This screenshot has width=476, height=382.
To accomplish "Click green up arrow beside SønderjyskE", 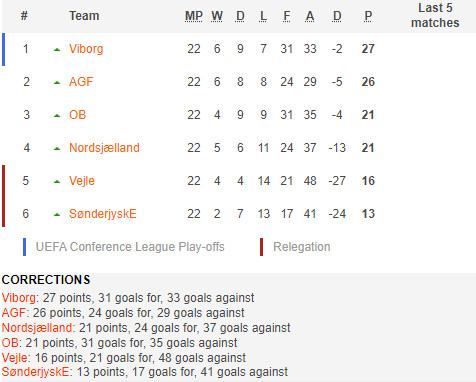I will (x=57, y=215).
